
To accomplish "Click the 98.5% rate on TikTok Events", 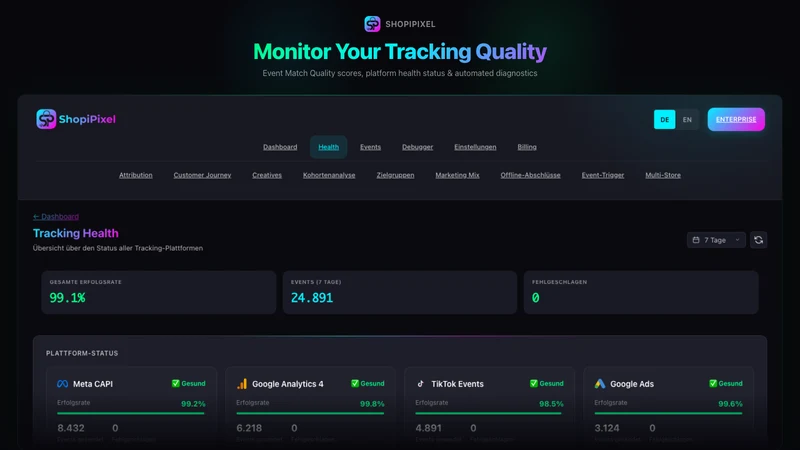I will [x=552, y=404].
